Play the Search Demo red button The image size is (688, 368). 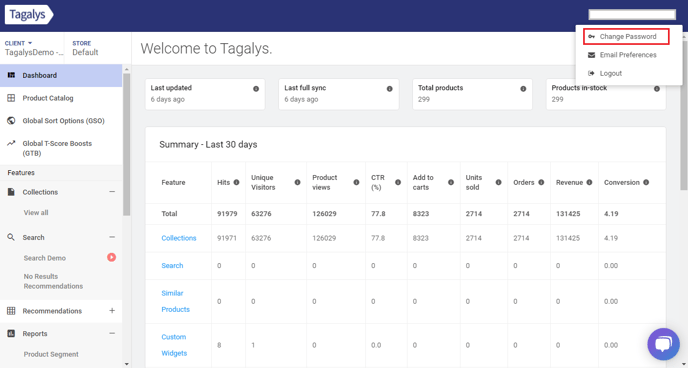(x=111, y=257)
